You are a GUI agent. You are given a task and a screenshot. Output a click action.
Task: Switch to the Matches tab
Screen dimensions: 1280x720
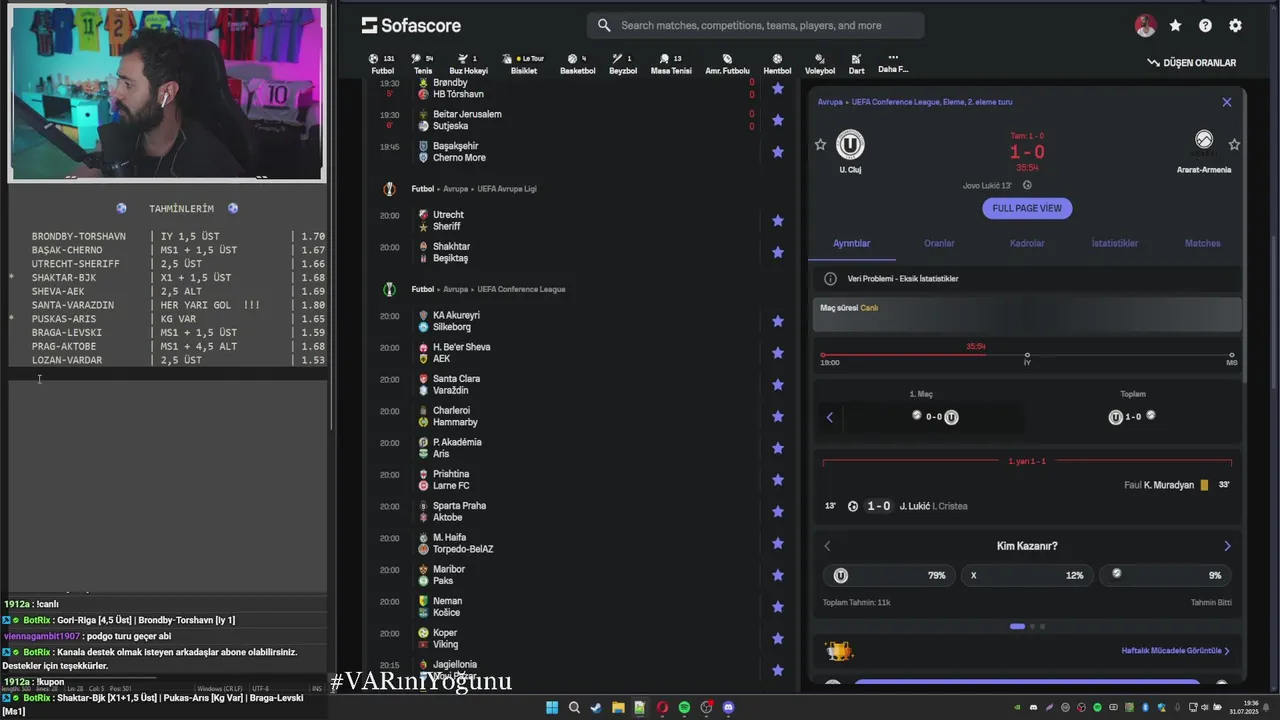[1202, 243]
